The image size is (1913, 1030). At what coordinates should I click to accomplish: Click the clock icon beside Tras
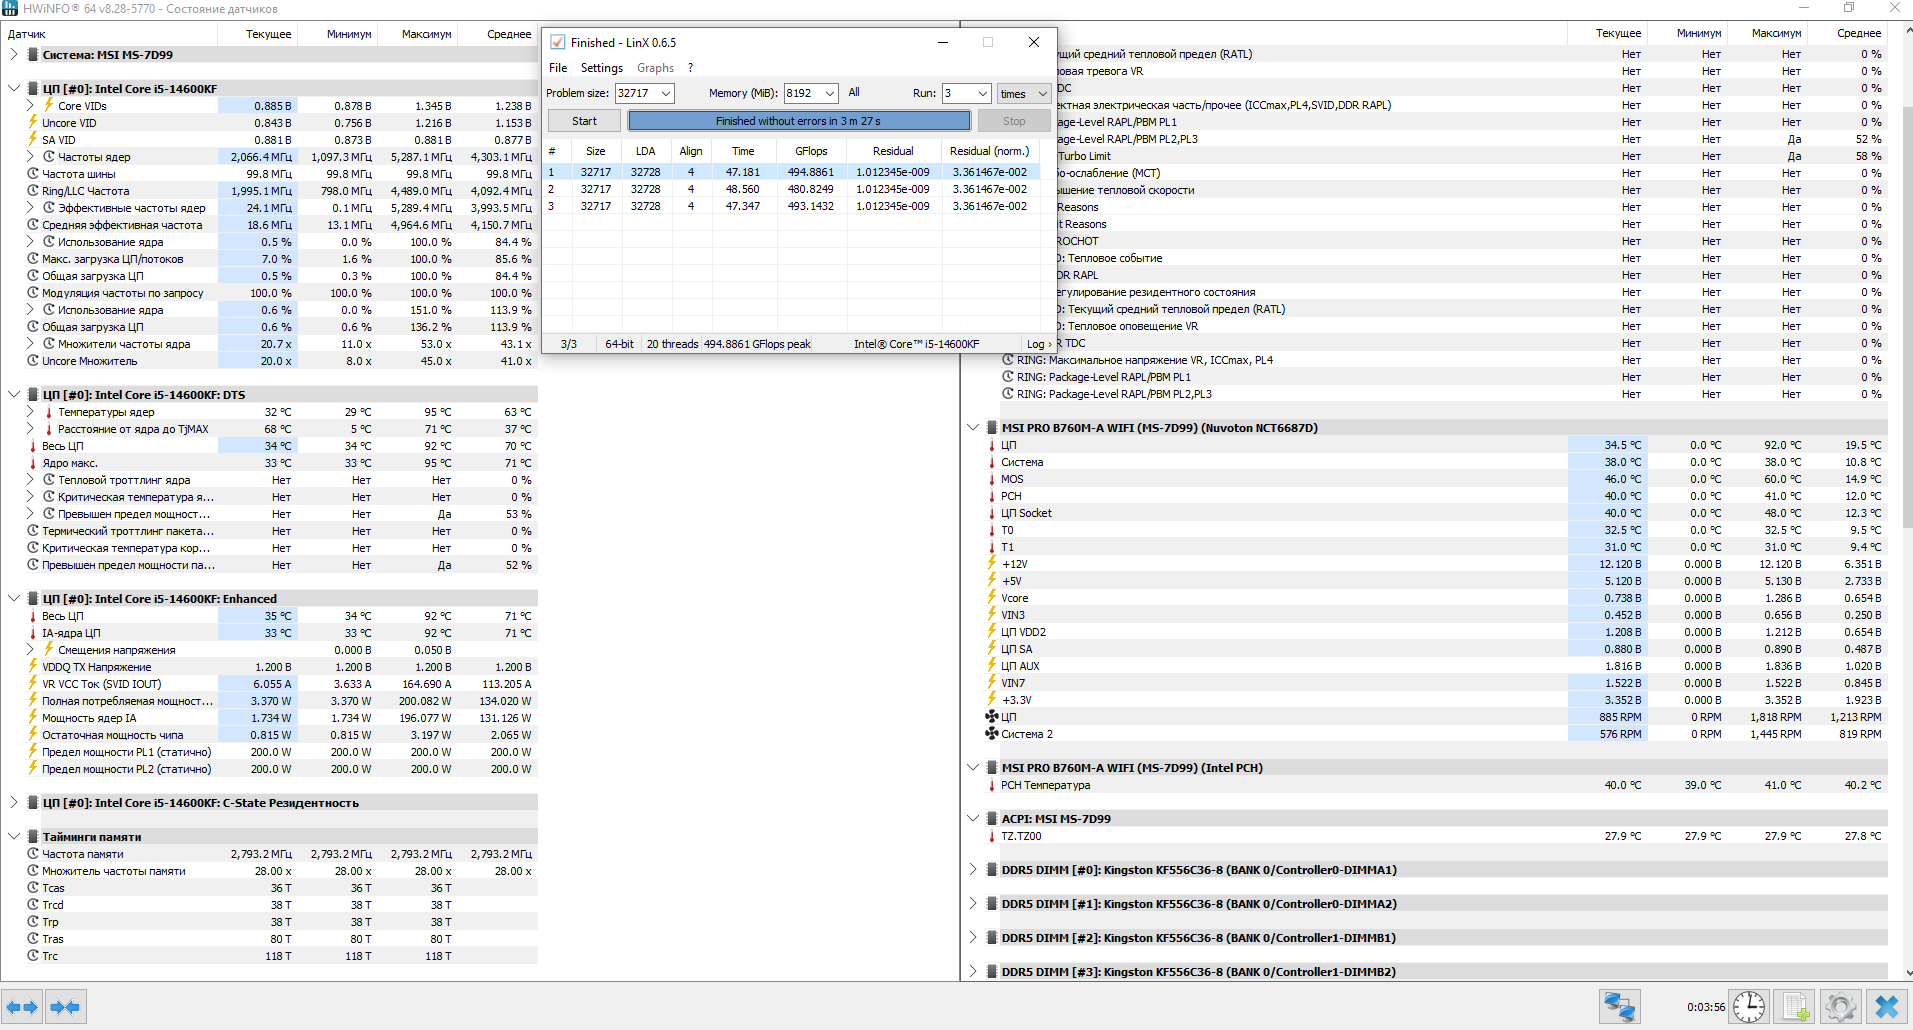pos(33,939)
